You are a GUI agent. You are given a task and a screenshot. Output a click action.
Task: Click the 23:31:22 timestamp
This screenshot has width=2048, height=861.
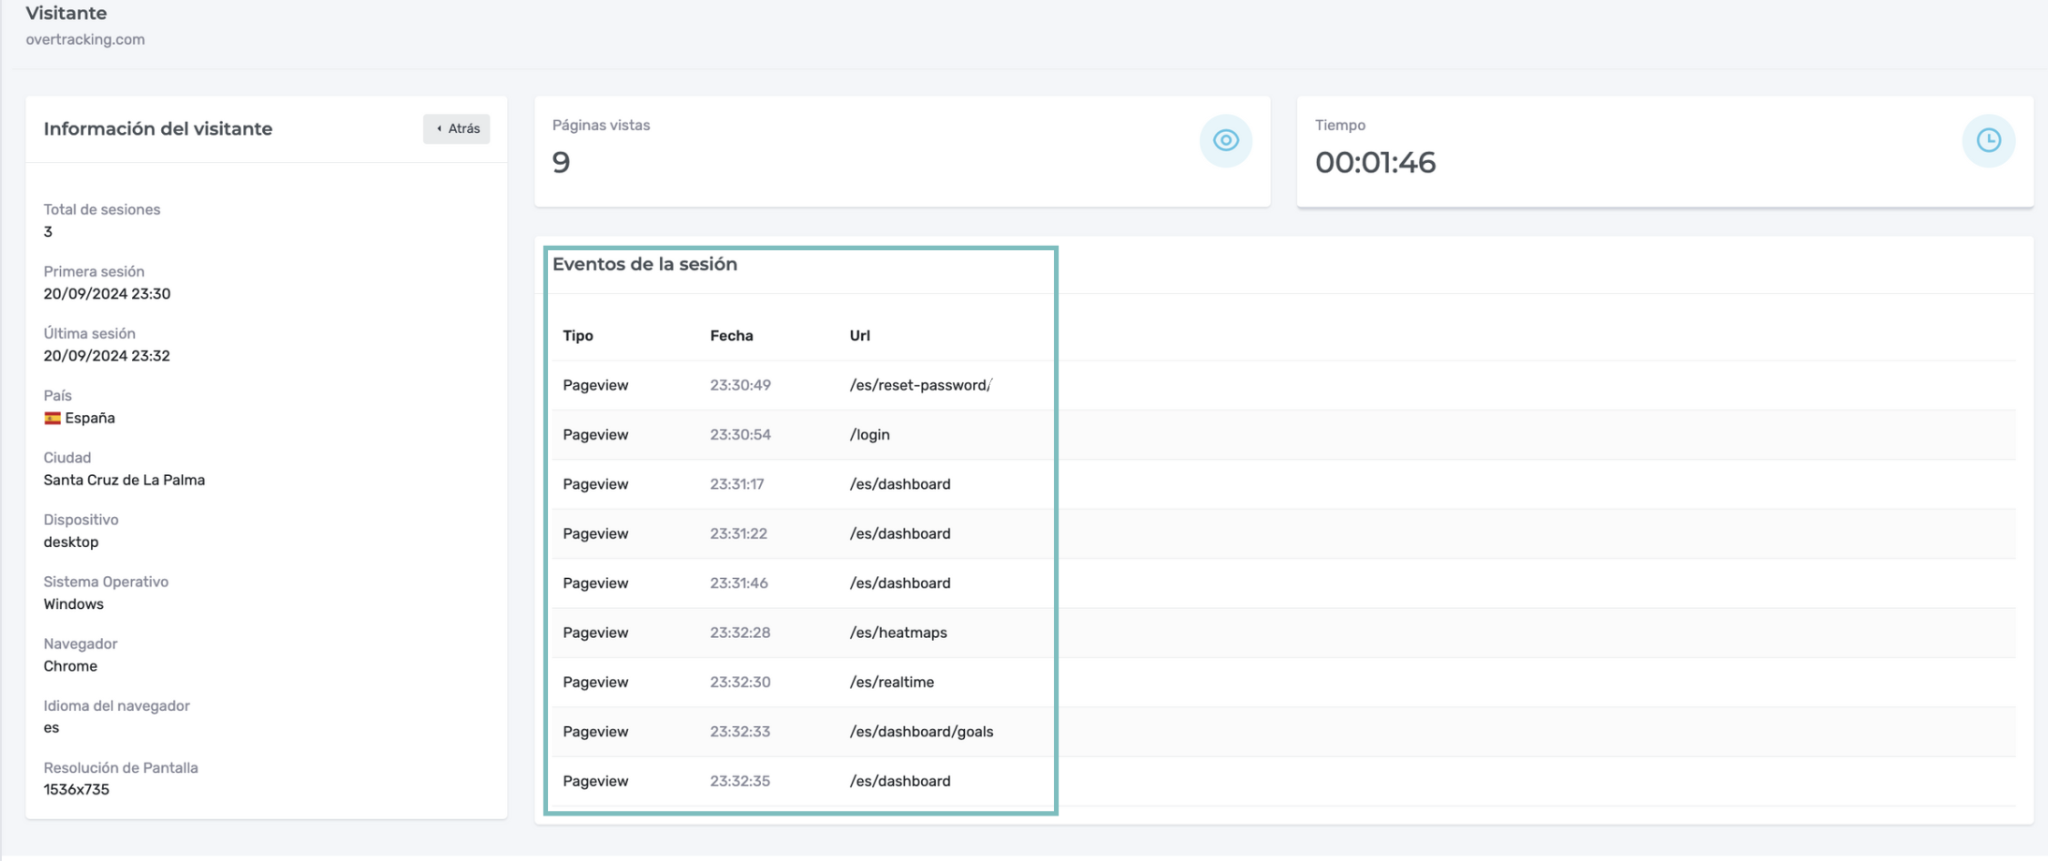(739, 534)
